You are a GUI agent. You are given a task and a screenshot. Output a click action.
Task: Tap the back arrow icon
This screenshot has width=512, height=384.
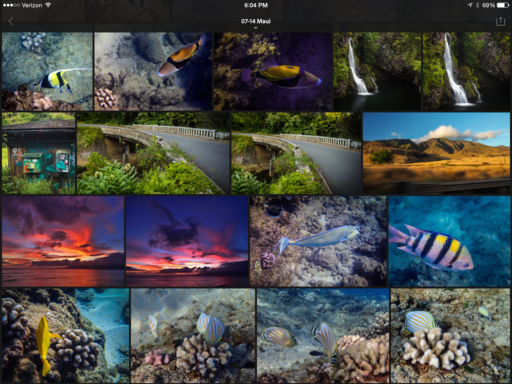coord(11,21)
